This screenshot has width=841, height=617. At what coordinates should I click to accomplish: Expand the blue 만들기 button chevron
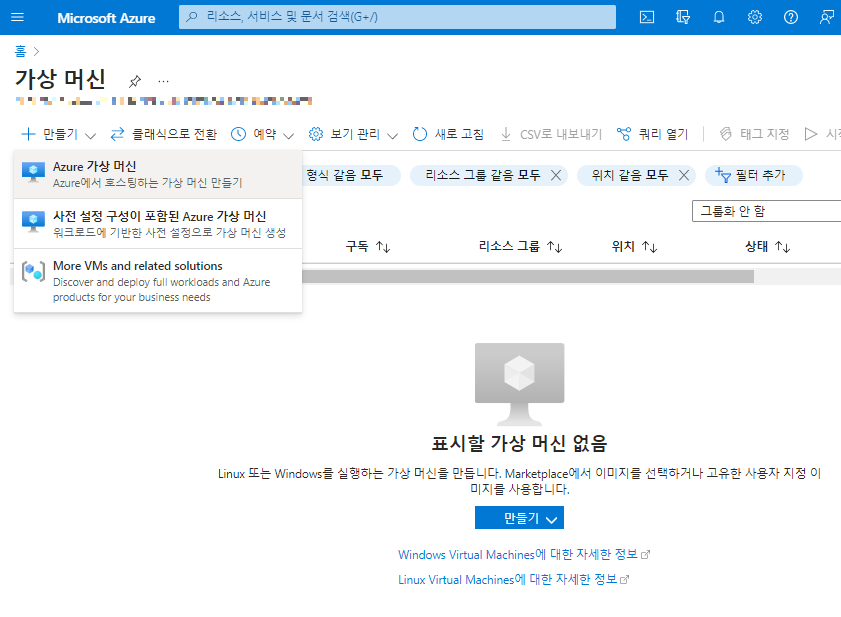coord(551,519)
